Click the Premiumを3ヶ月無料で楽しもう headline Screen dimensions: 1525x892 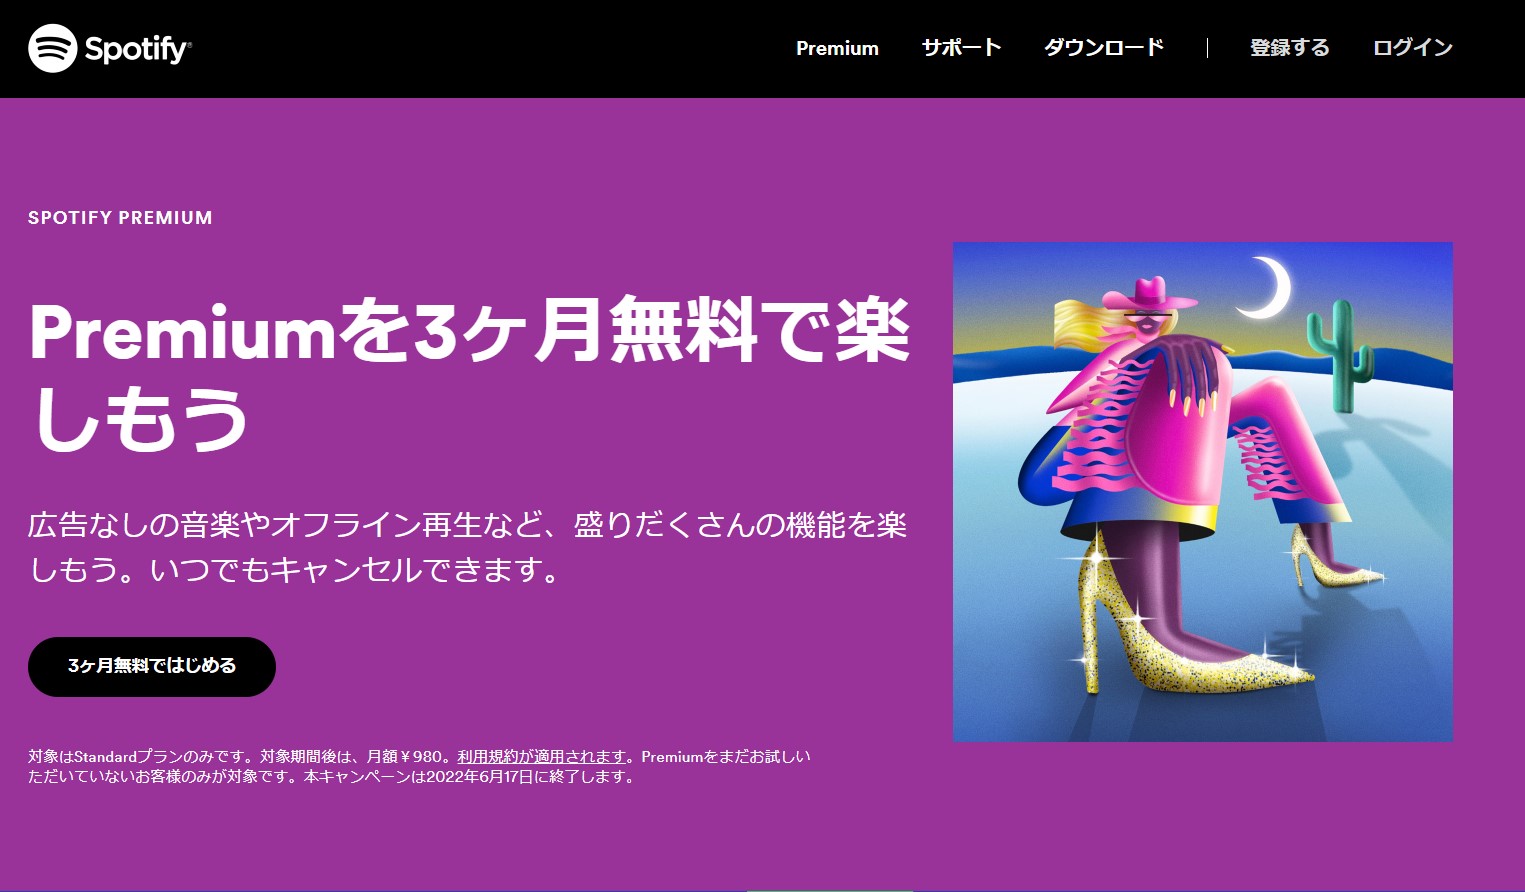[x=469, y=374]
